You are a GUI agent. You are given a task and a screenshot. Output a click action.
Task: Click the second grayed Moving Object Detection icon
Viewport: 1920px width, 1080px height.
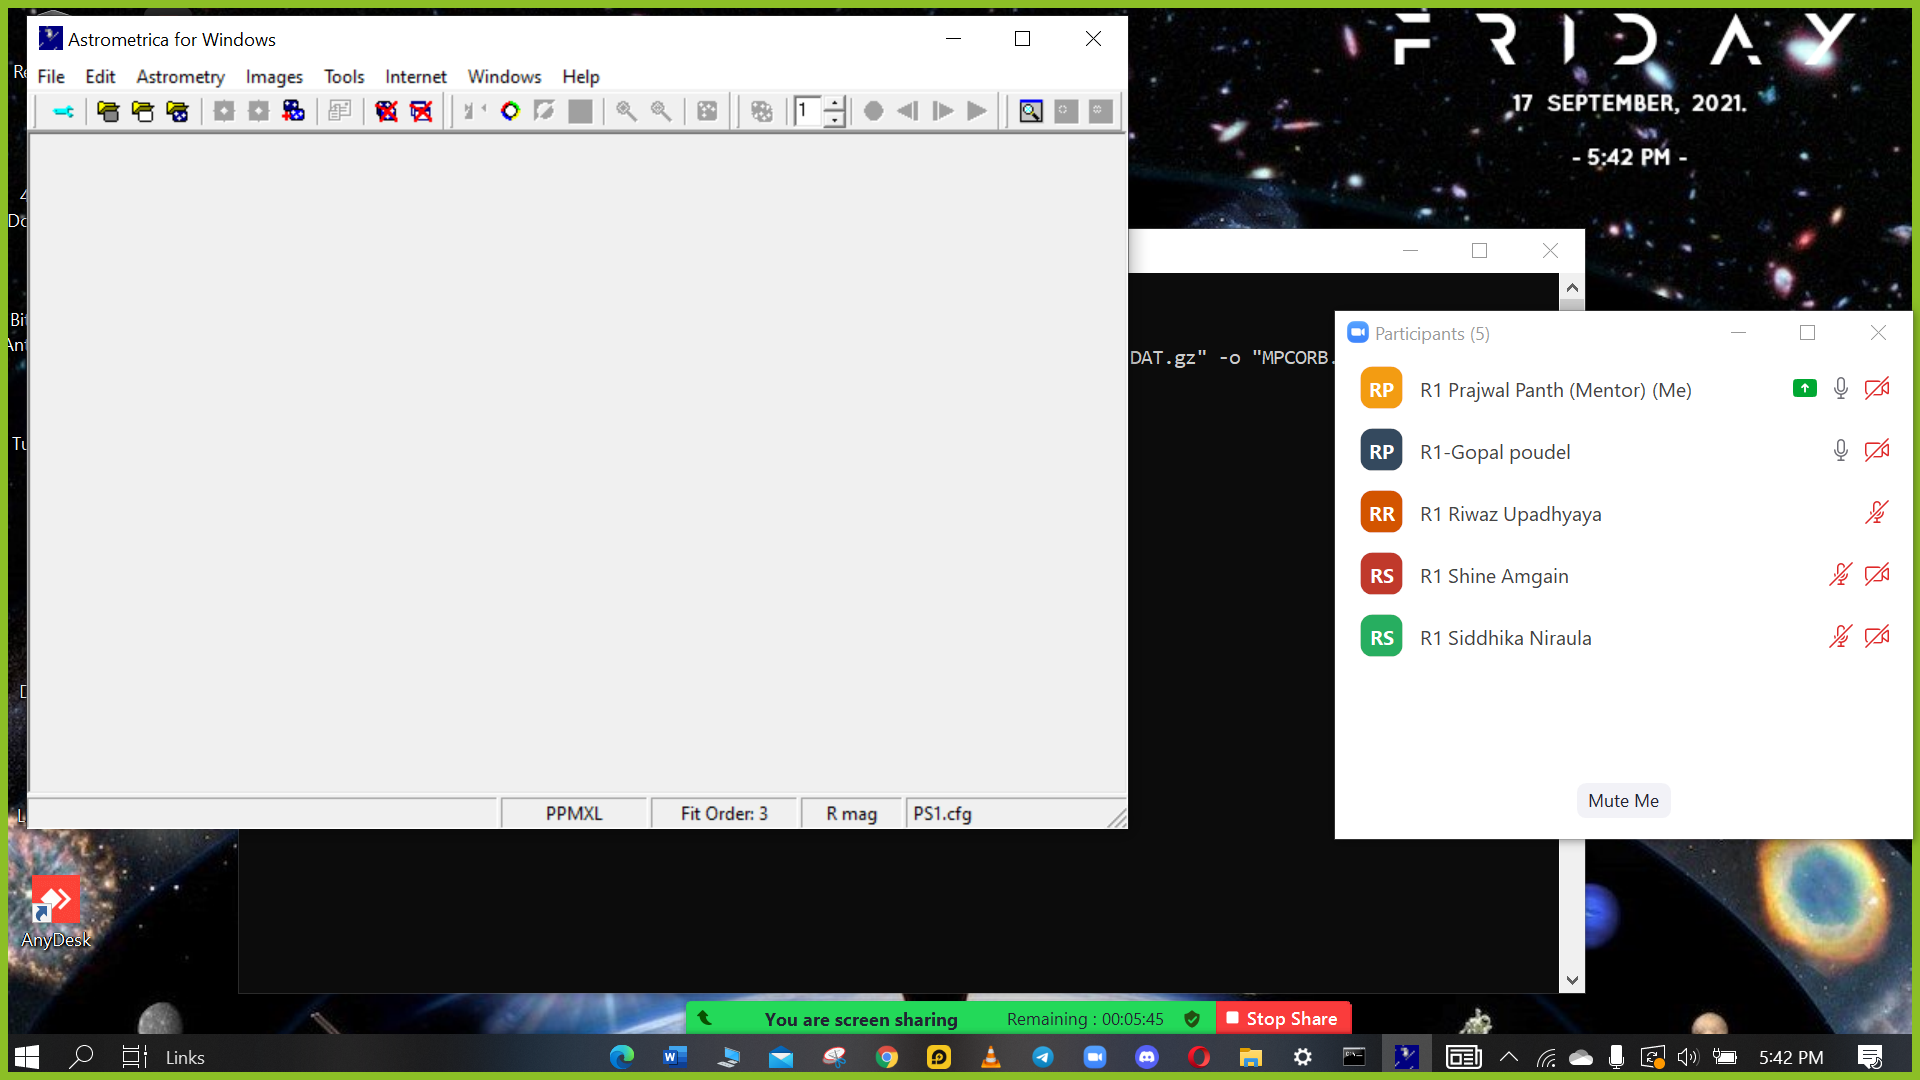[259, 111]
